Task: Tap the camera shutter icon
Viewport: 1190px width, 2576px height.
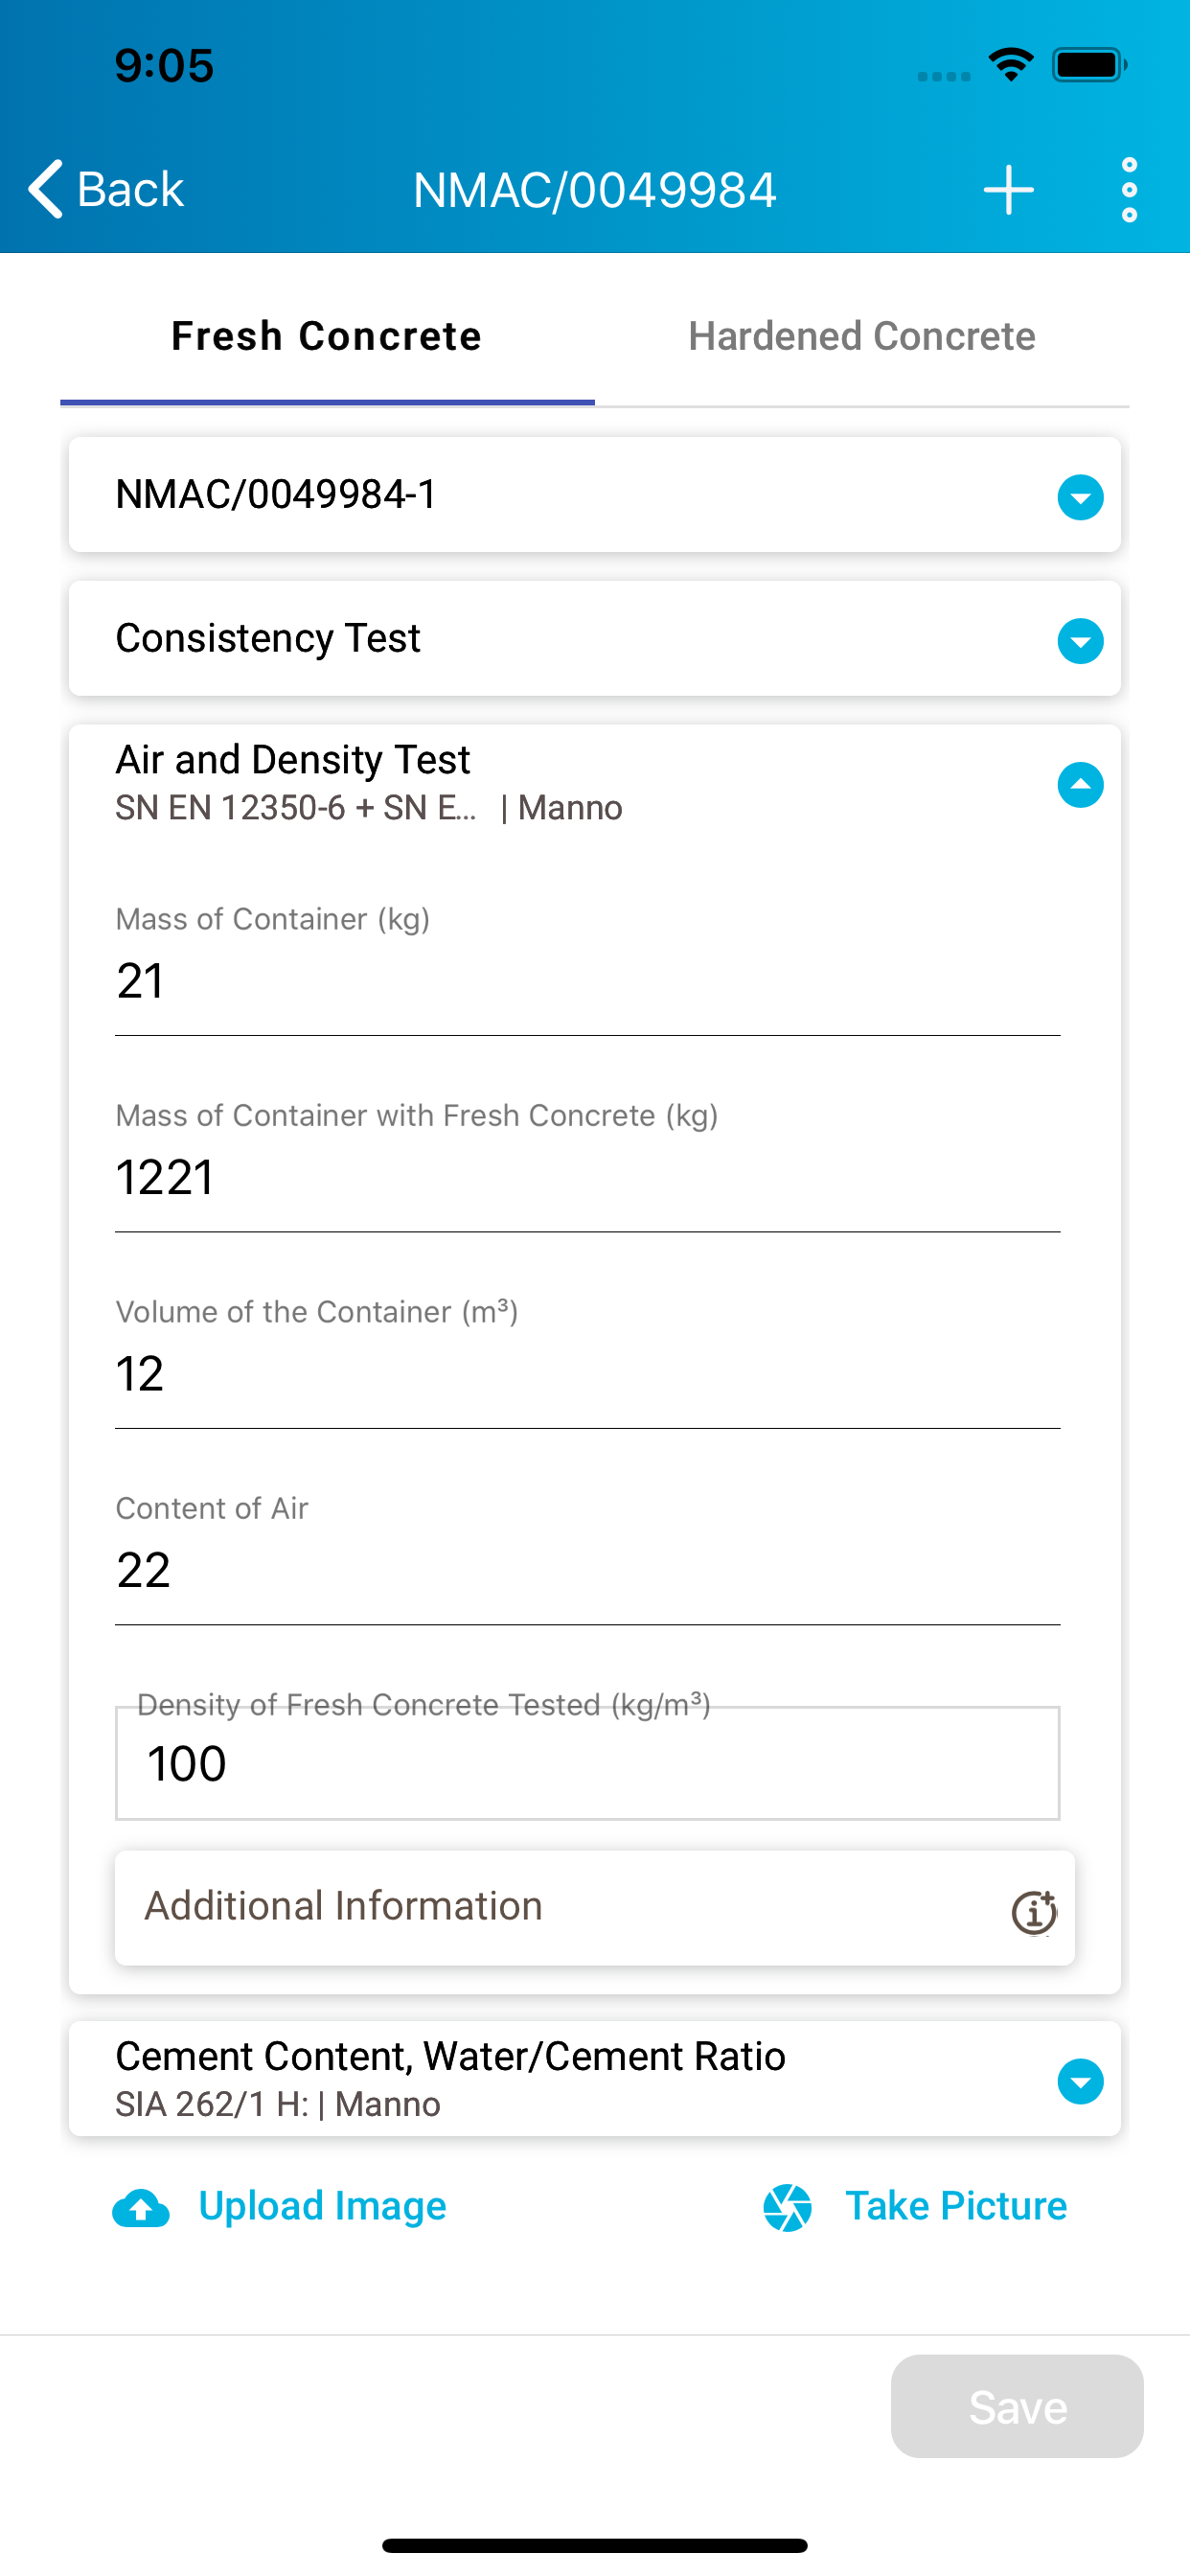Action: (787, 2207)
